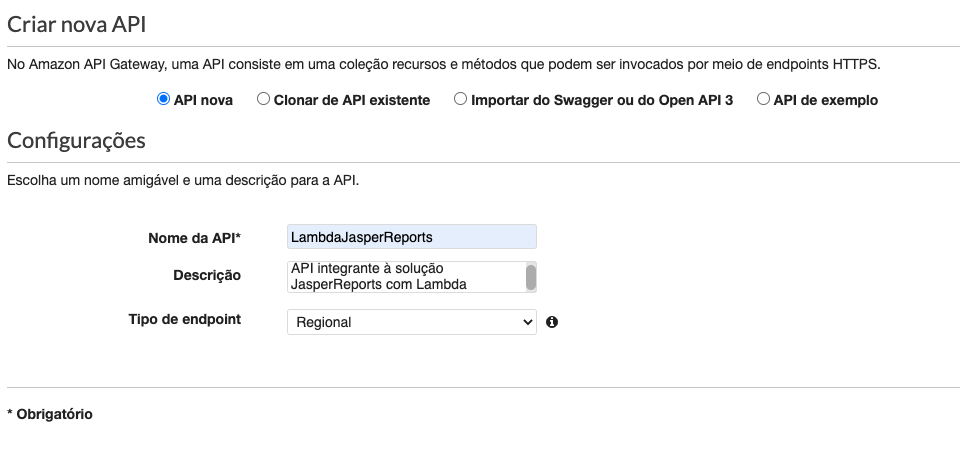
Task: Select the "API nova" radio button
Action: (163, 99)
